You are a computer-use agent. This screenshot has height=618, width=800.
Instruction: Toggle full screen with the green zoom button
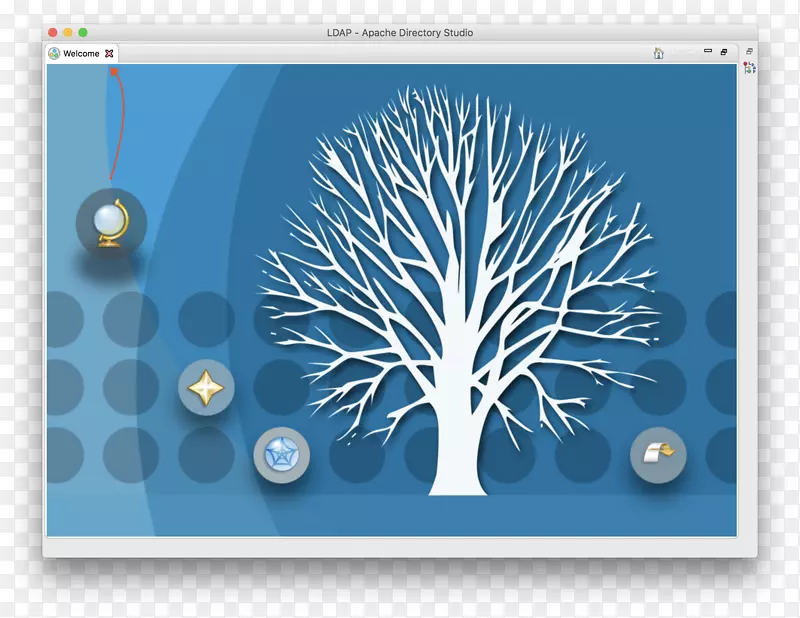tap(81, 31)
